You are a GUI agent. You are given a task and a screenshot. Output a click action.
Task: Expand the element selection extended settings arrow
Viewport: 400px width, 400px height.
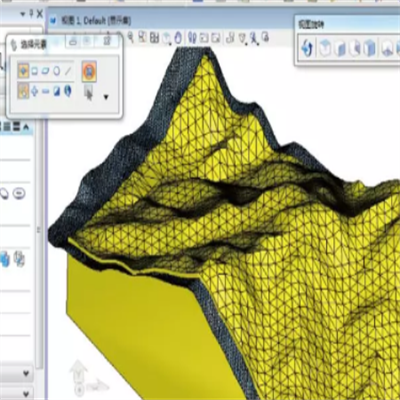pos(106,97)
